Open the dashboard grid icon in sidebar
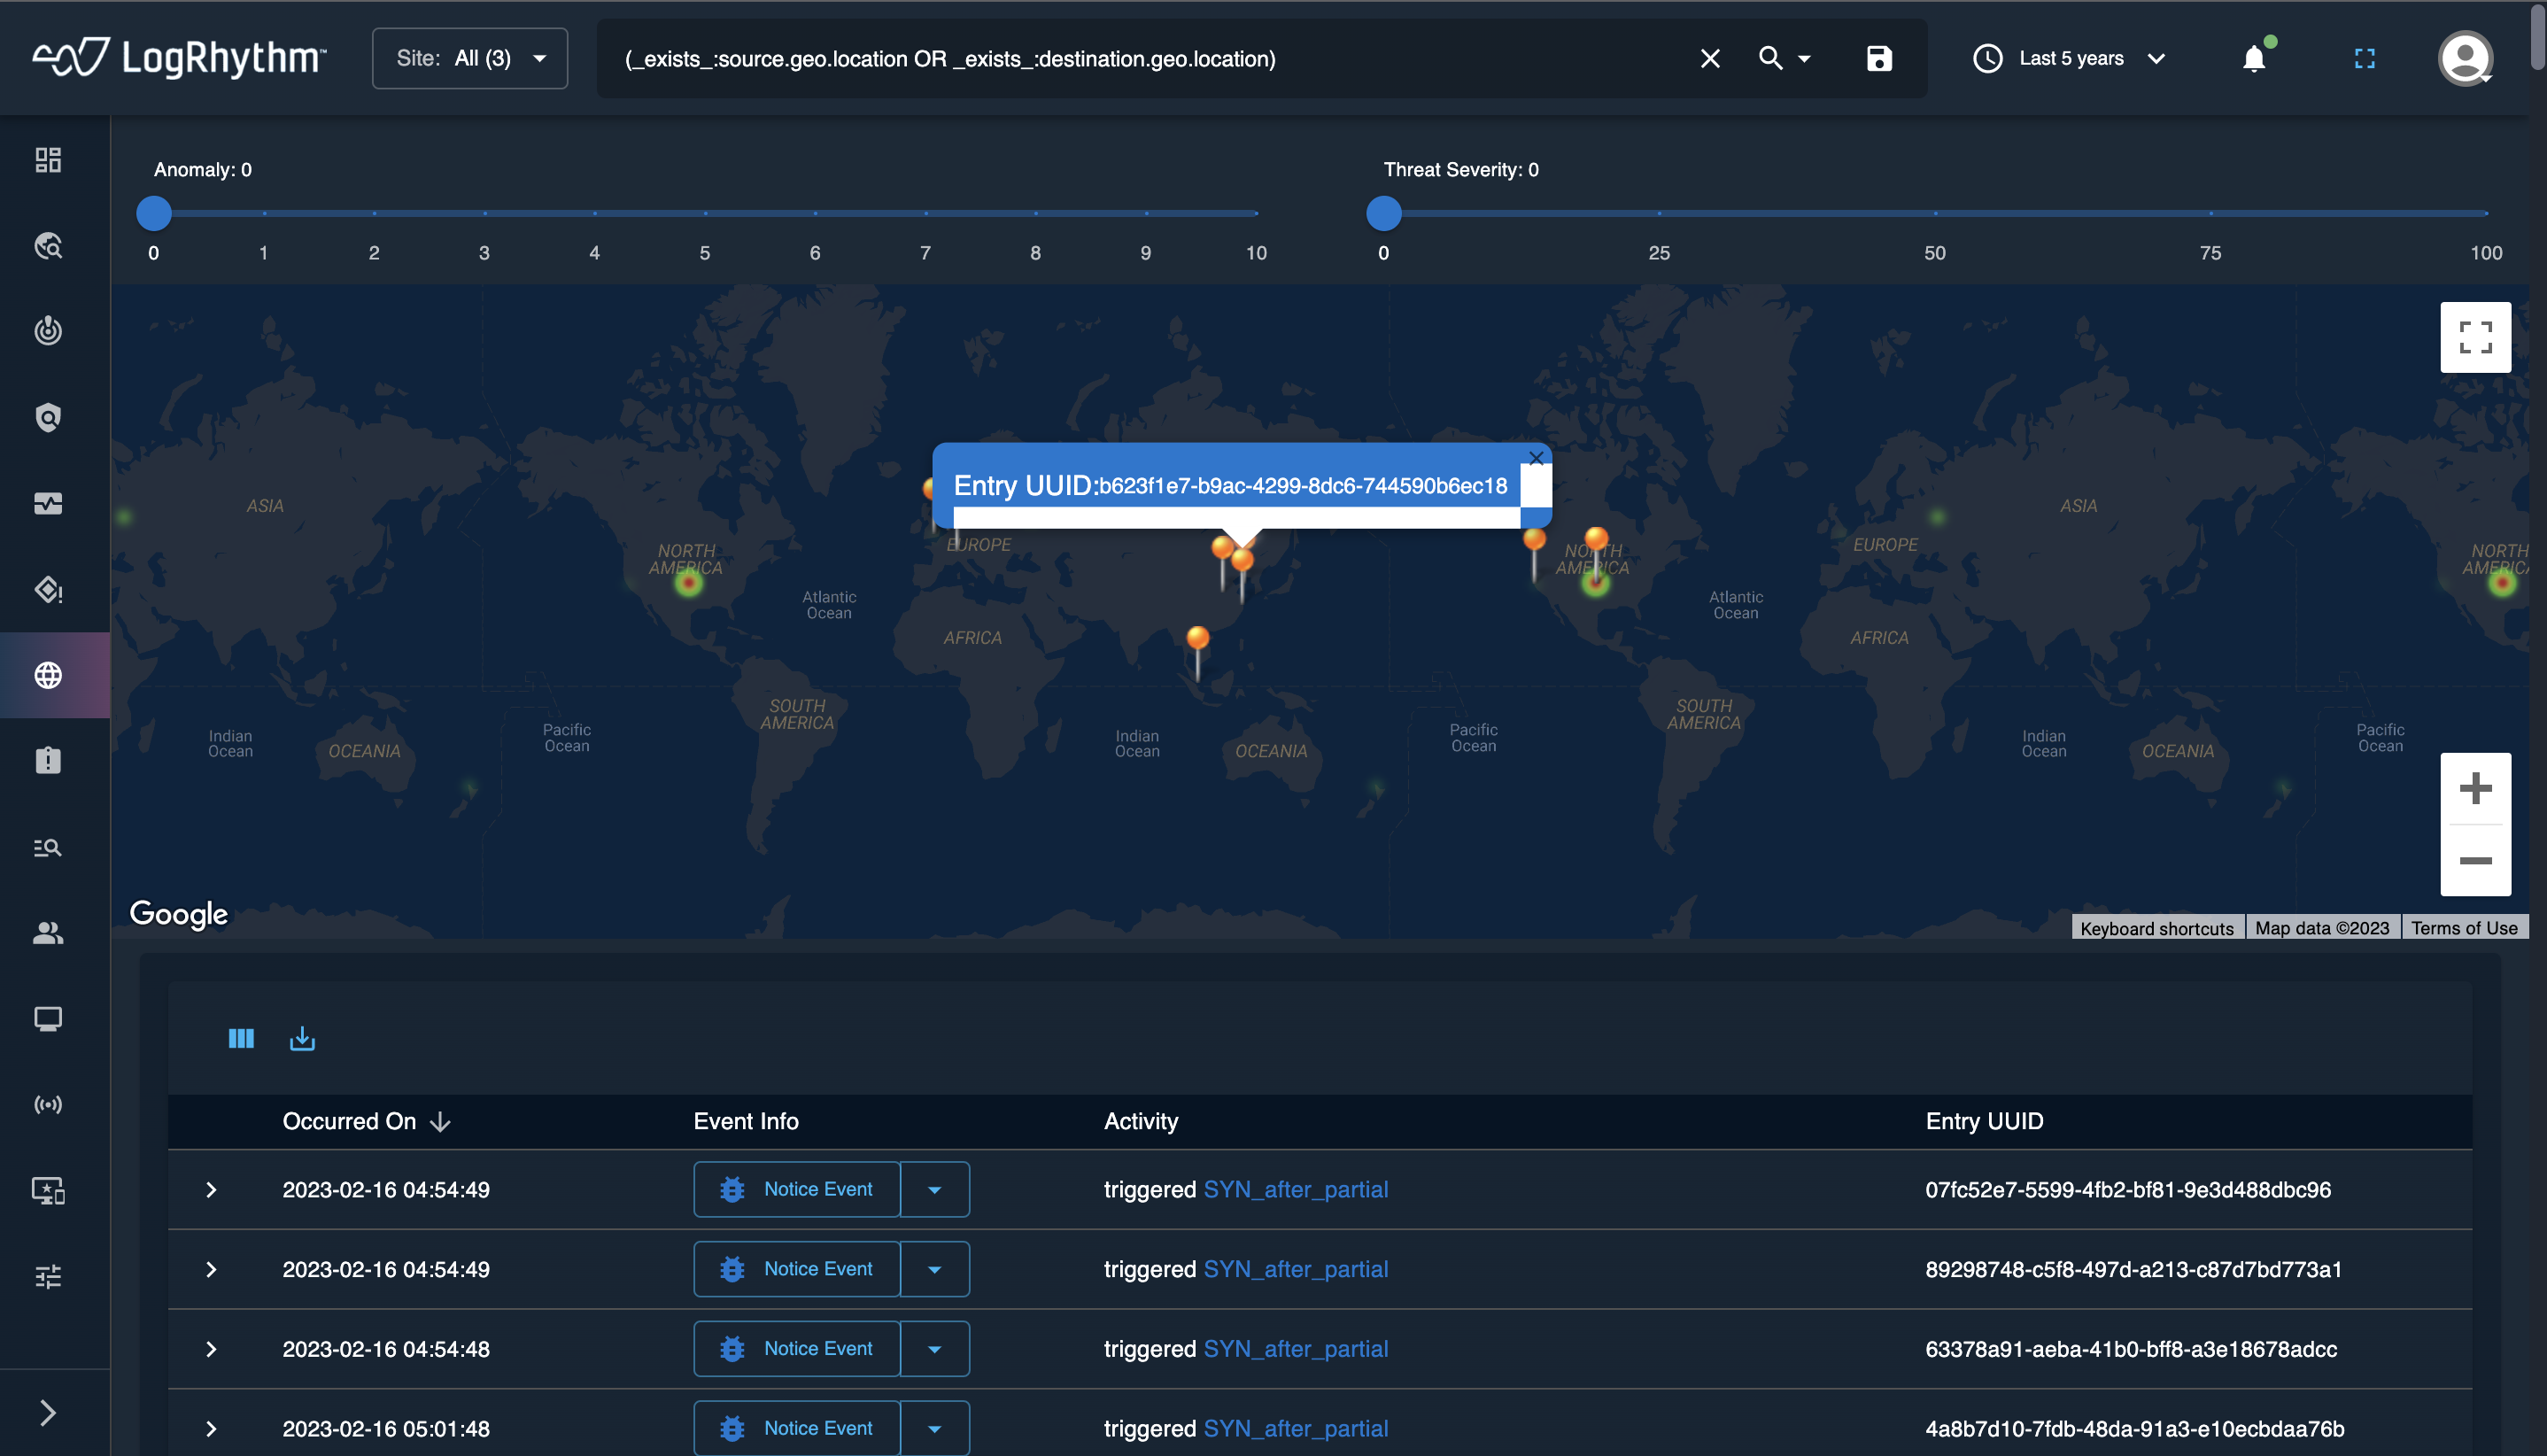Screen dimensions: 2547x1456 [x=48, y=160]
